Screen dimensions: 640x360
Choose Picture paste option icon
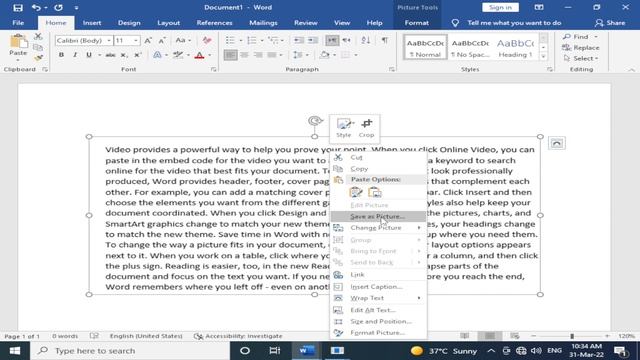(x=375, y=192)
